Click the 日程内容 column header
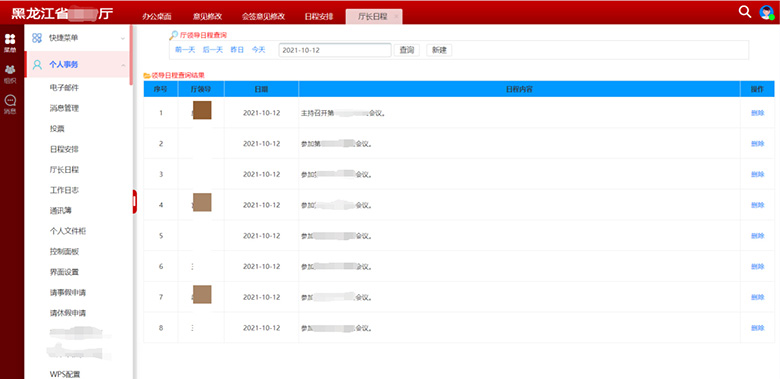 click(x=519, y=89)
